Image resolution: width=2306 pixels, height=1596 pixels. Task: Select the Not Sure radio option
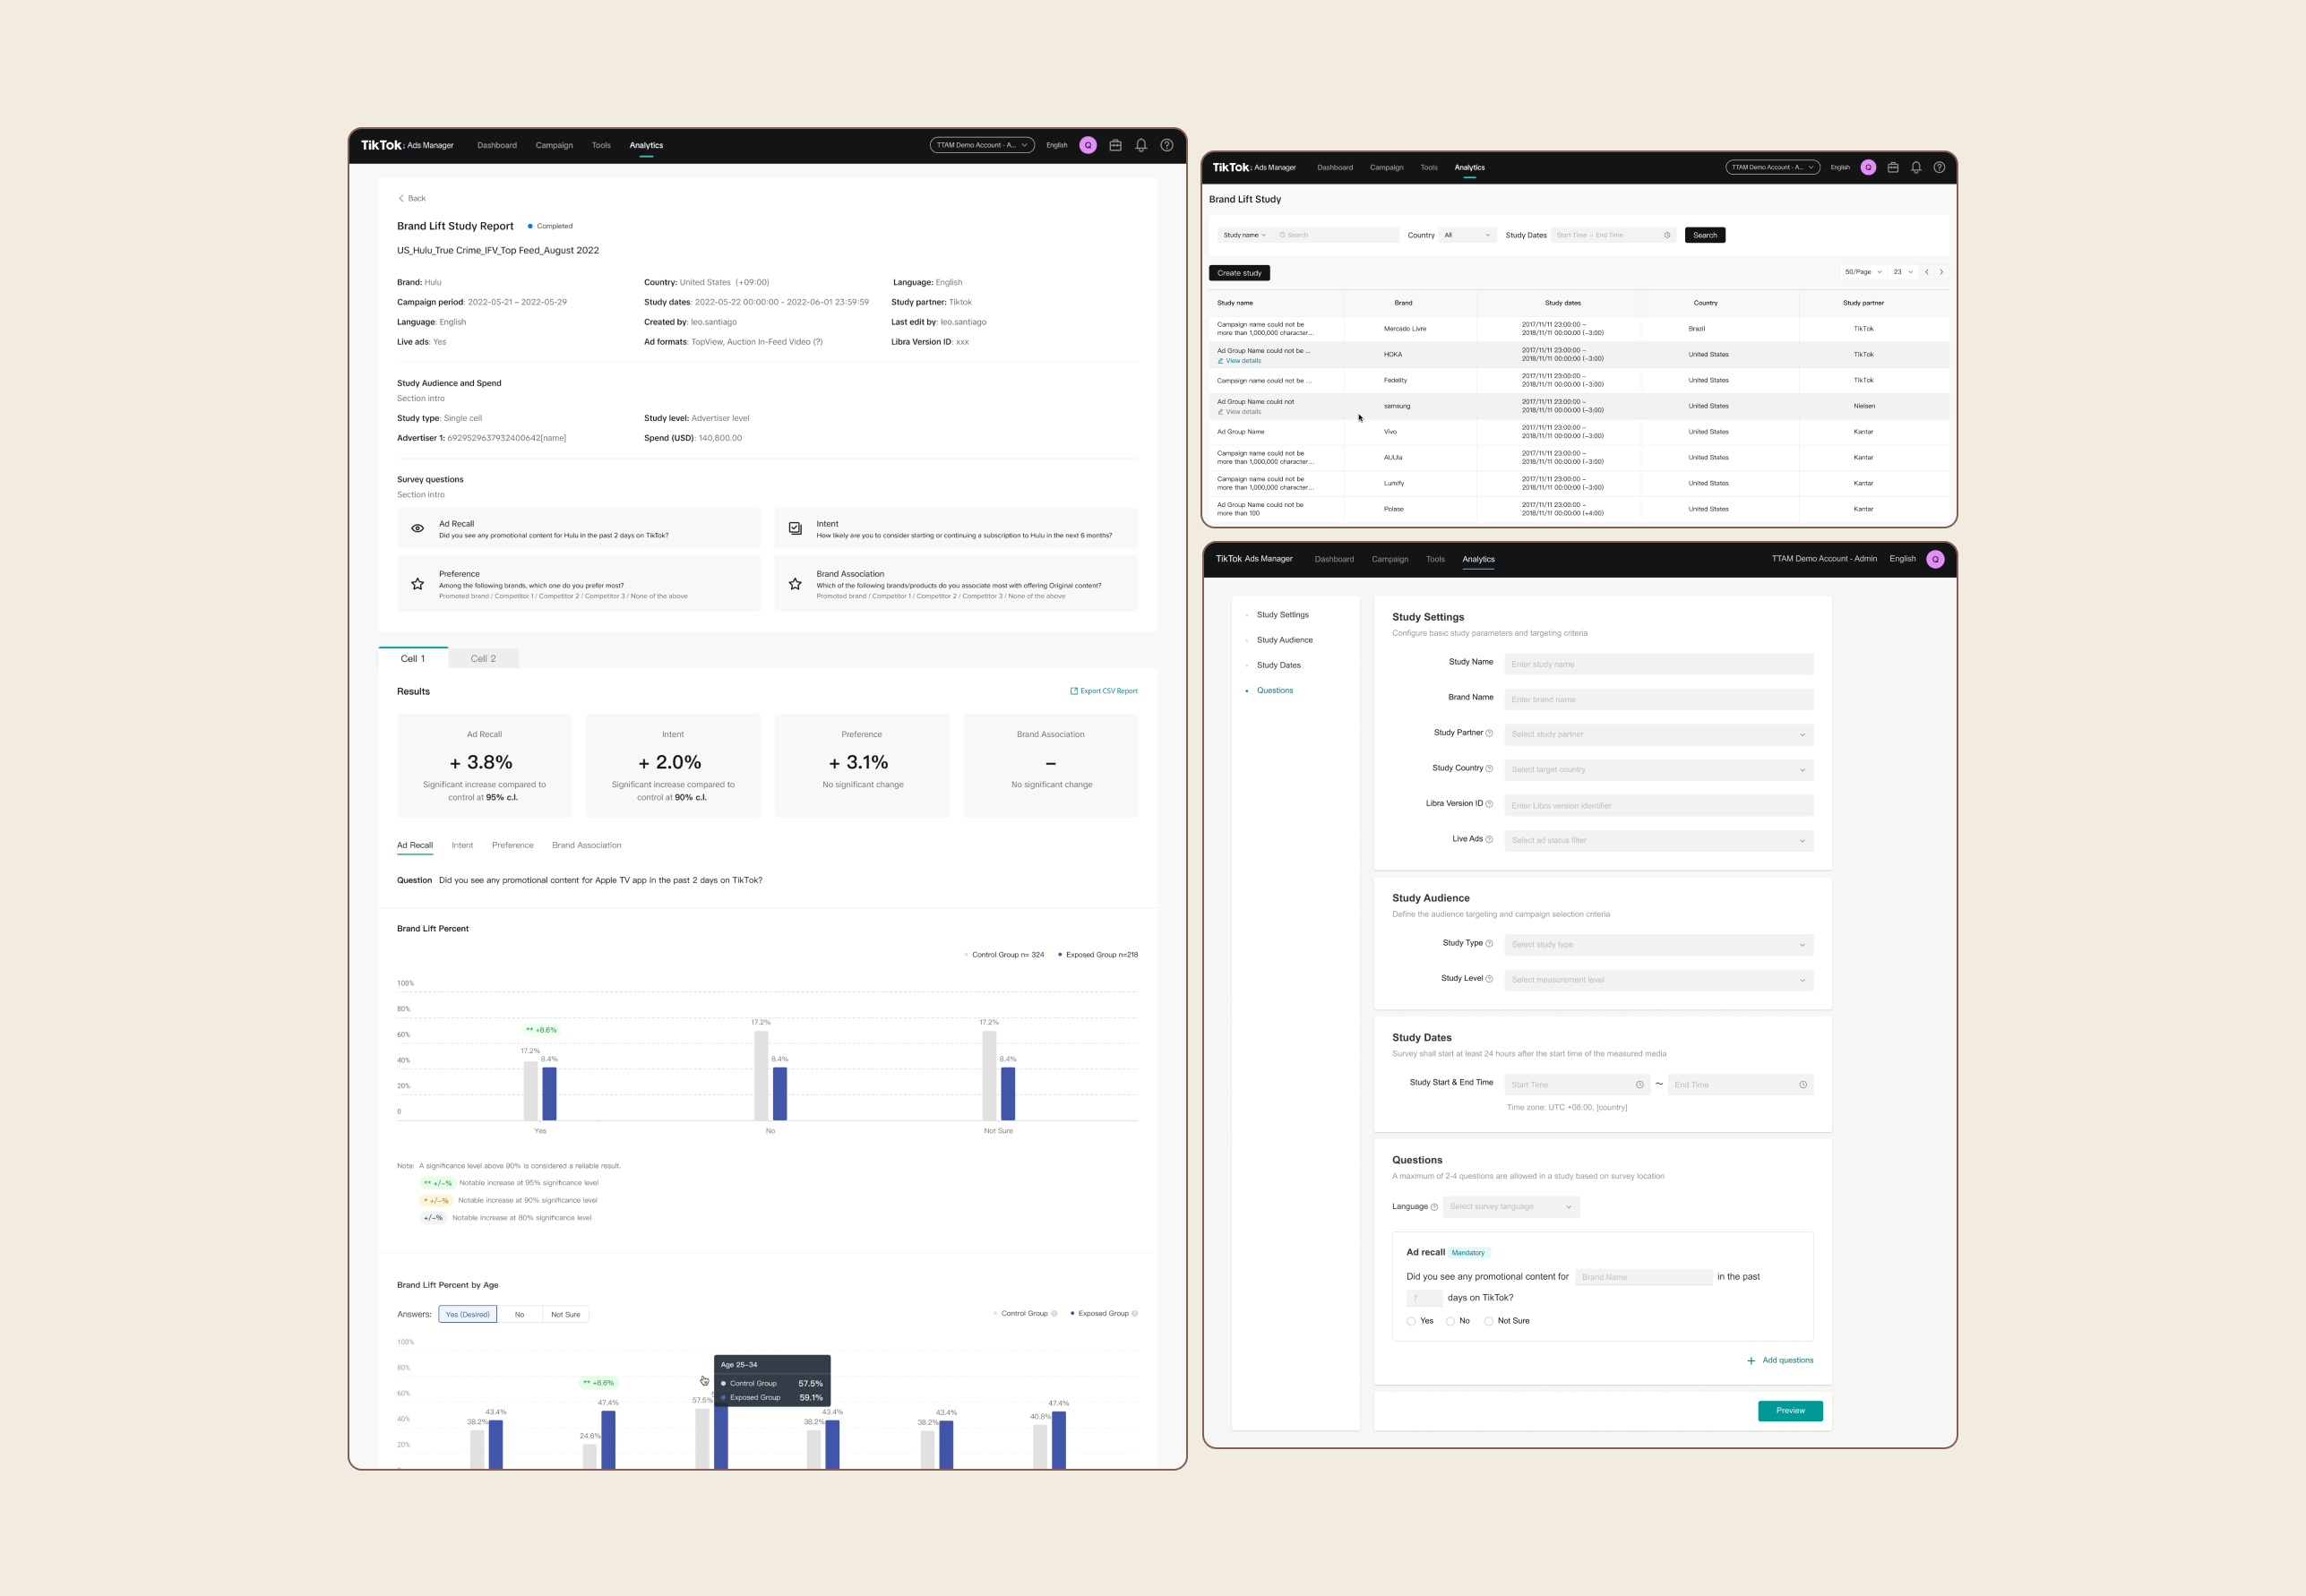click(x=1489, y=1321)
